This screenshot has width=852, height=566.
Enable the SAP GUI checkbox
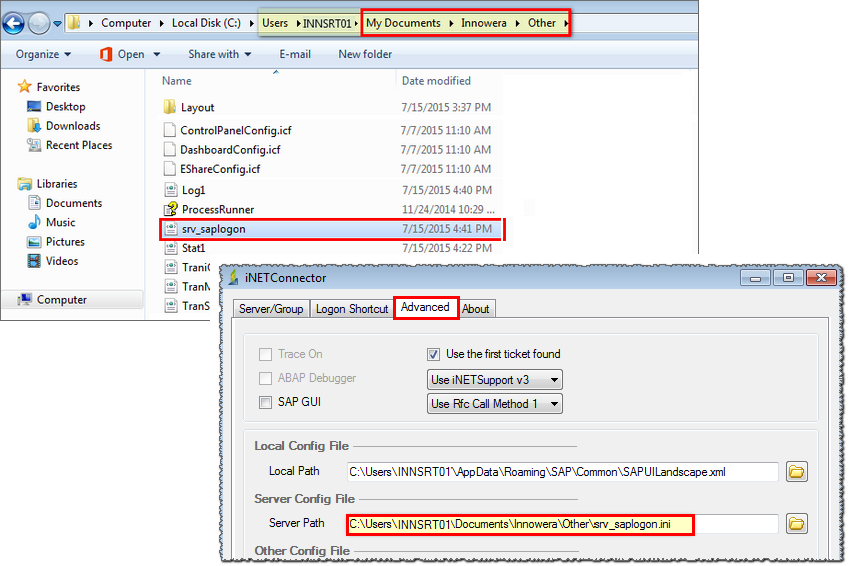(x=265, y=403)
